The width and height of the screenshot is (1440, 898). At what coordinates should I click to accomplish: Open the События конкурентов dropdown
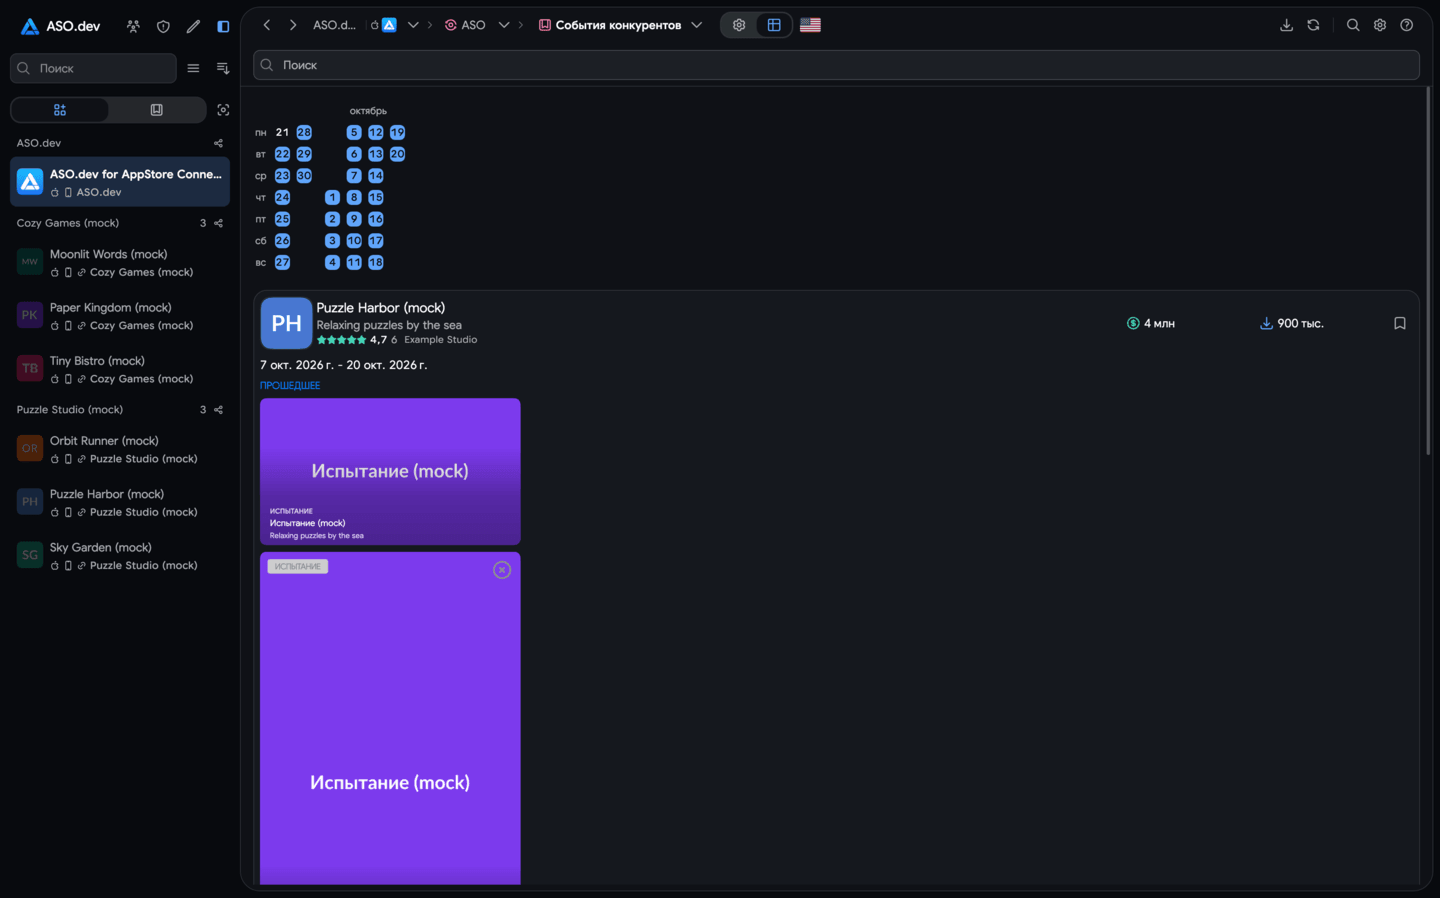tap(696, 25)
